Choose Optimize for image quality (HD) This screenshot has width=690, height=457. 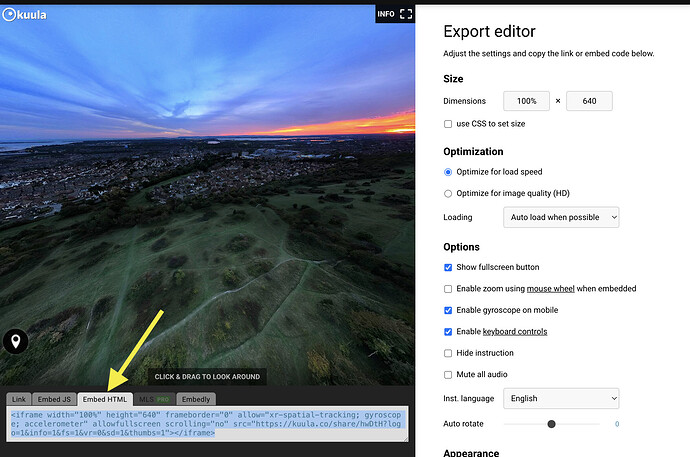click(448, 193)
